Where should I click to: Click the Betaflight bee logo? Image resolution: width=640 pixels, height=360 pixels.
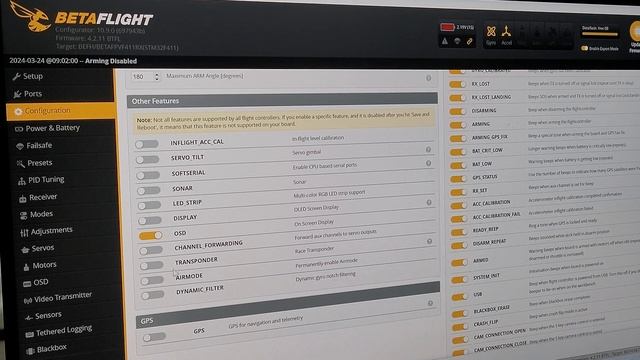(x=31, y=17)
